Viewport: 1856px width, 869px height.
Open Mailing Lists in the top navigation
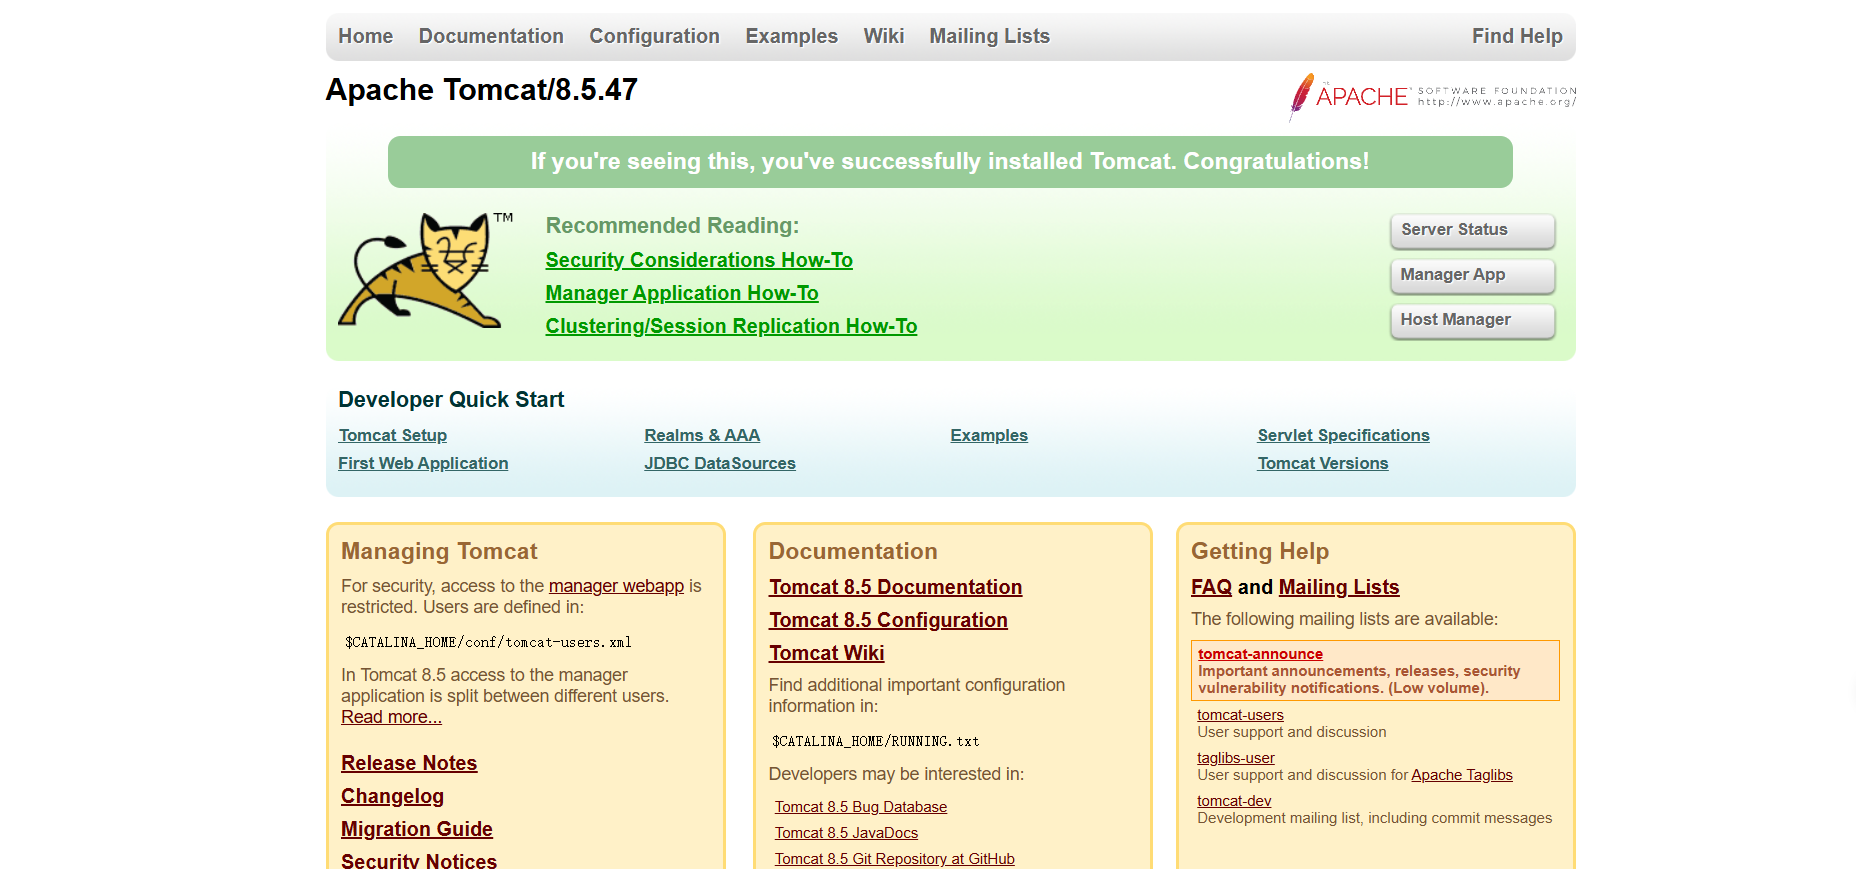(990, 36)
